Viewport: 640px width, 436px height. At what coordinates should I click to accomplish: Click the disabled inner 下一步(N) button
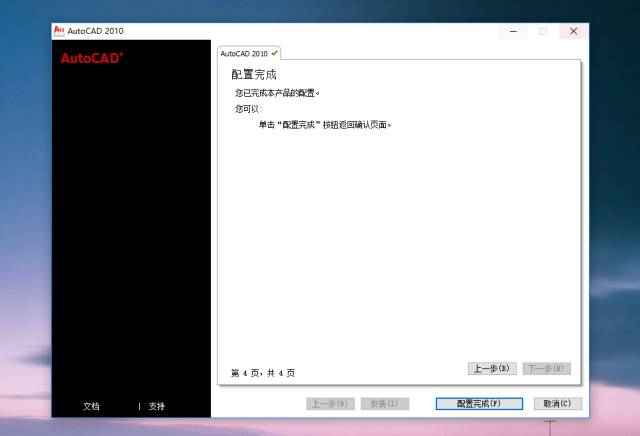click(x=547, y=369)
